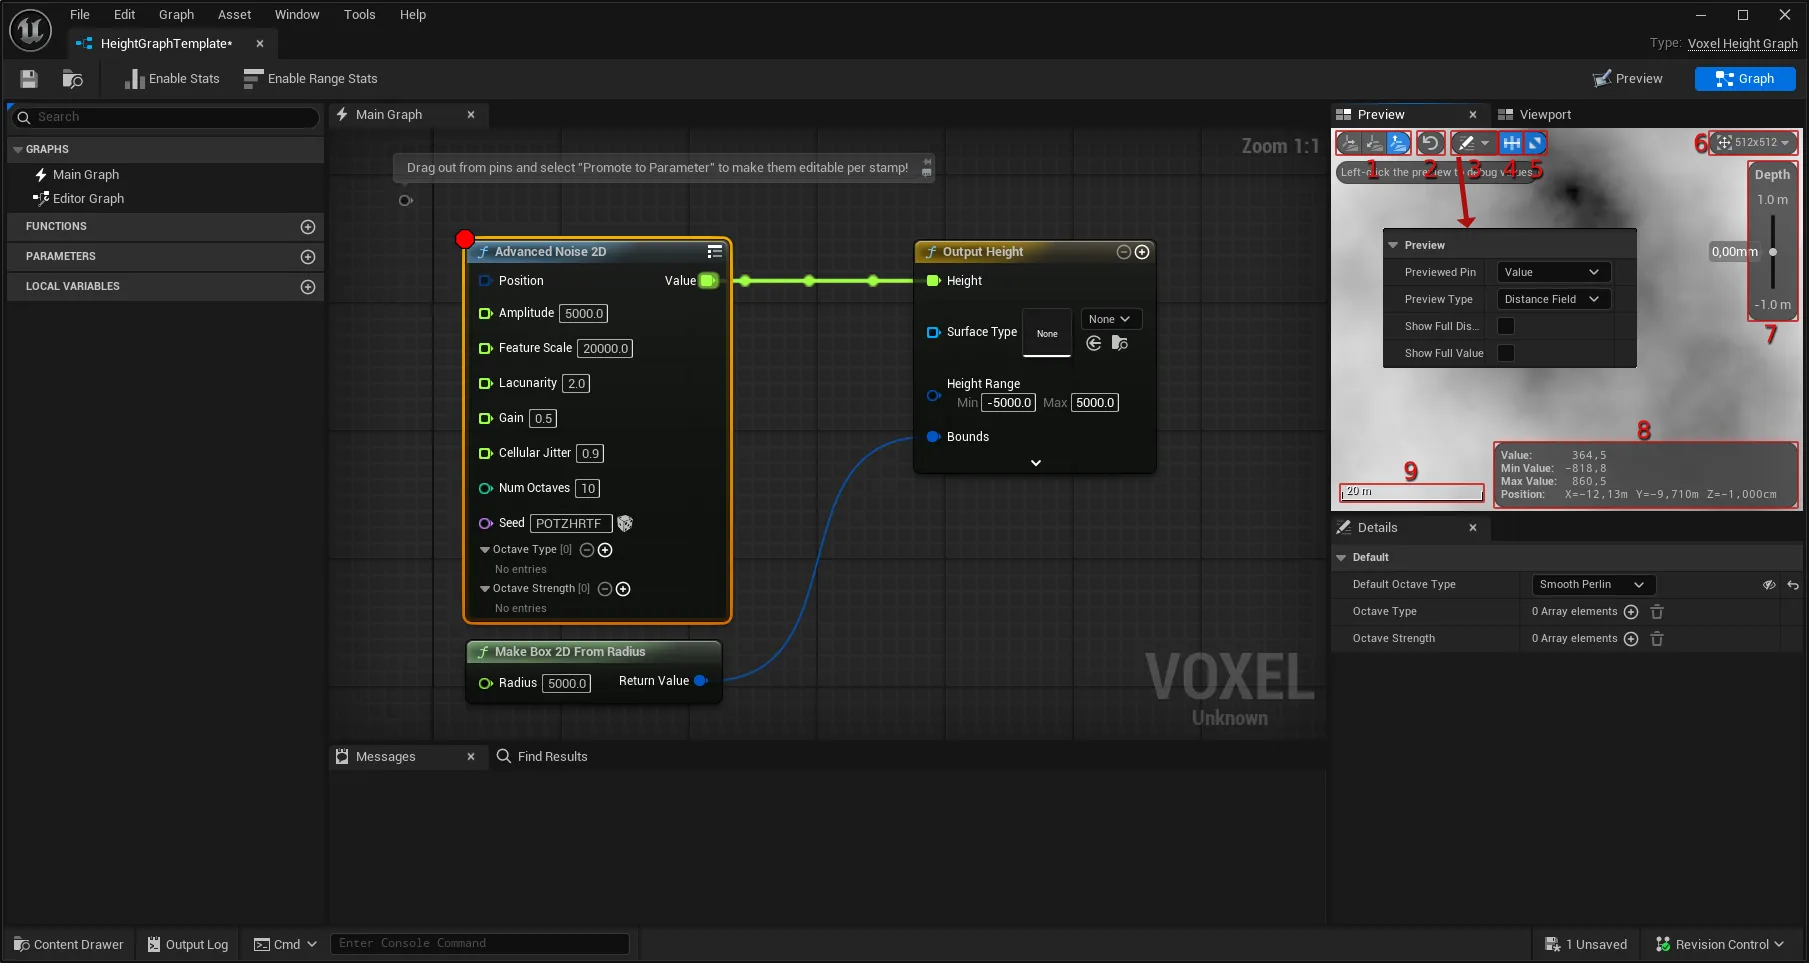Enable the Show Full Distance checkbox
Viewport: 1809px width, 963px height.
point(1505,326)
